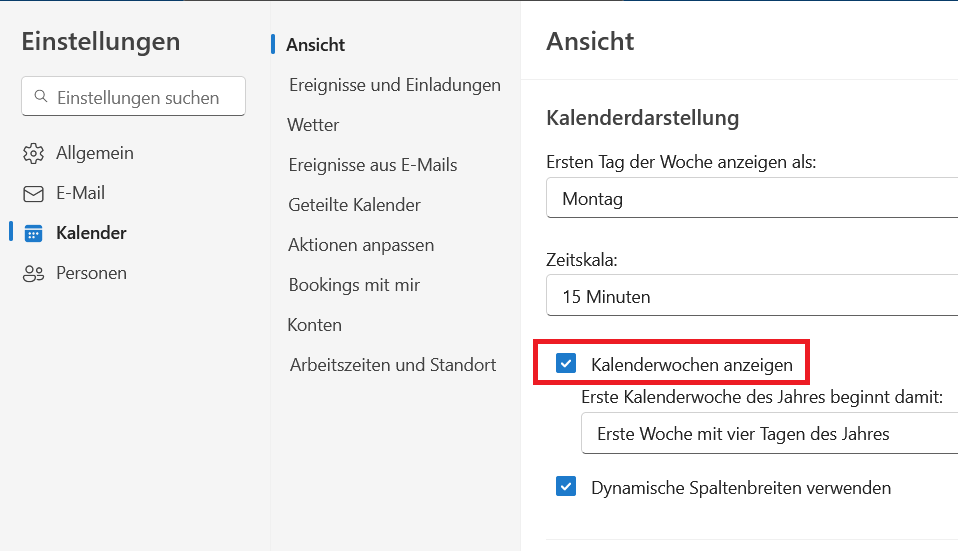Screen dimensions: 958x551
Task: Click the Kalender calendar icon
Action: (x=33, y=233)
